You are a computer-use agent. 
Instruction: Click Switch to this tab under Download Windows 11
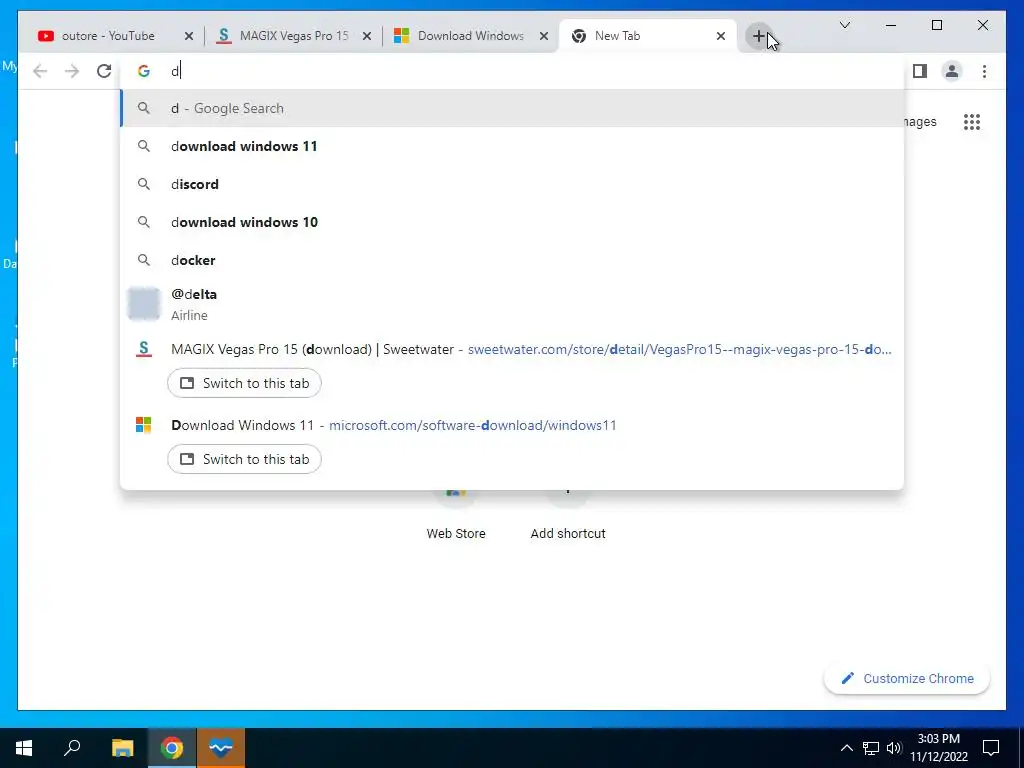[244, 459]
